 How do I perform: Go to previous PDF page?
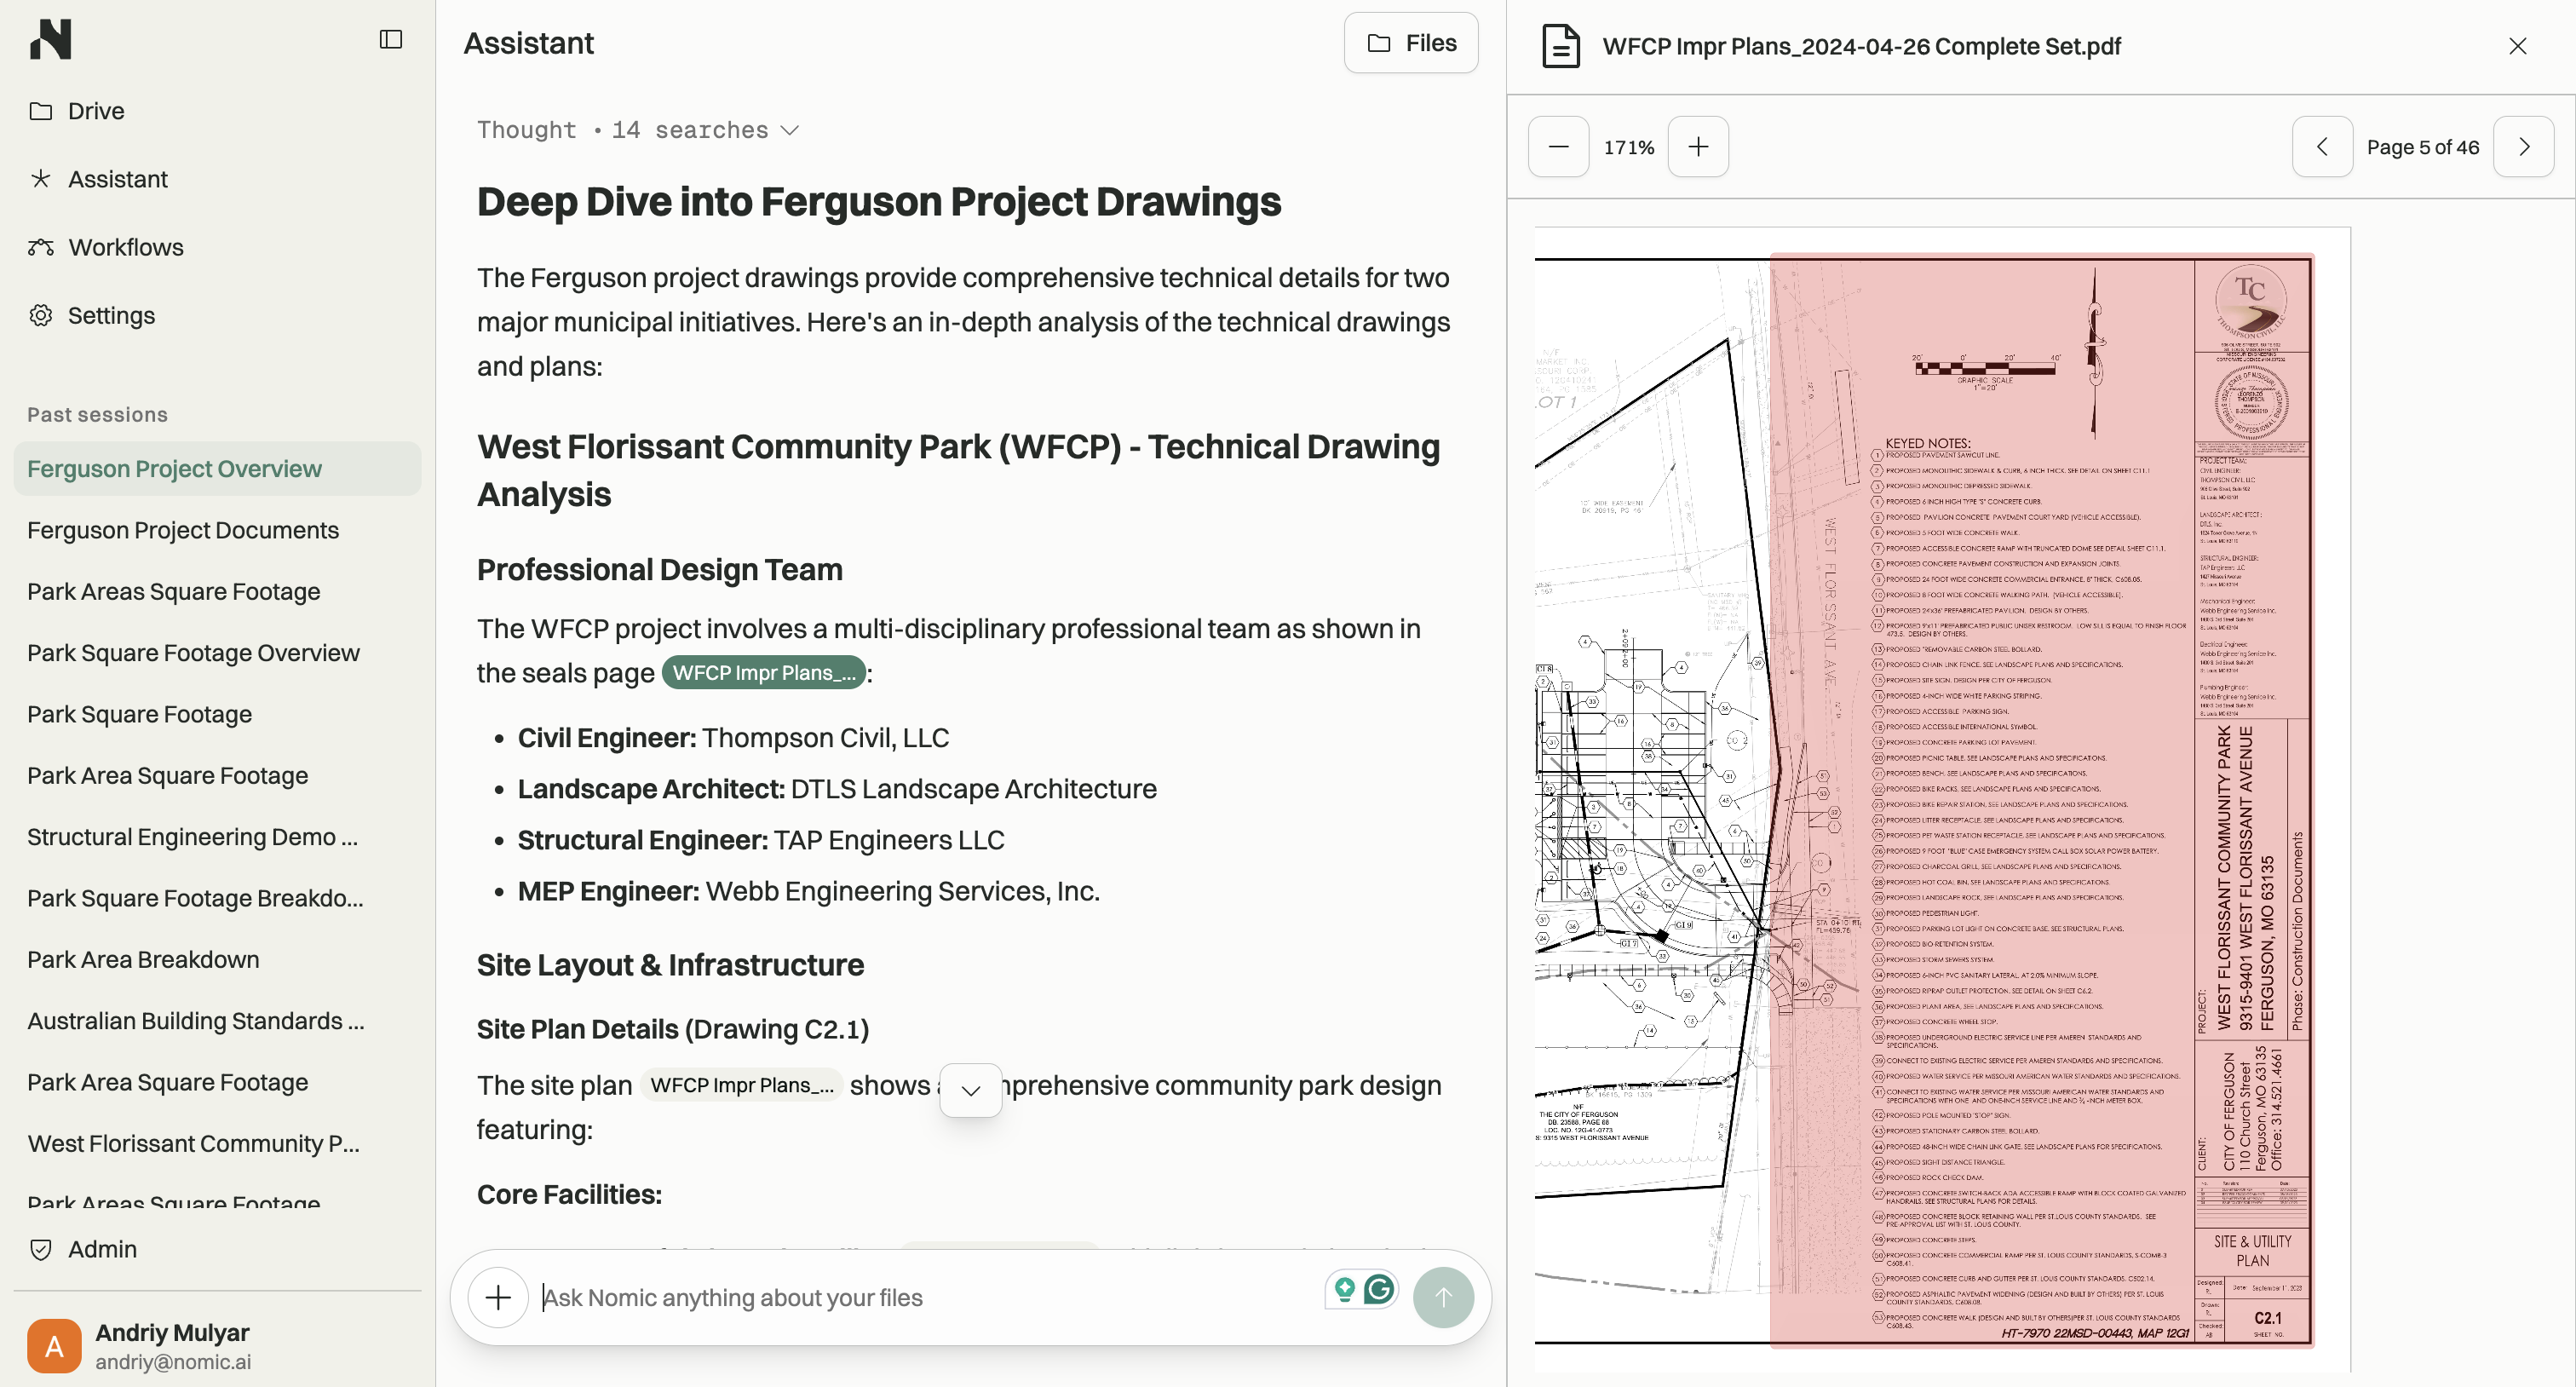[2322, 147]
